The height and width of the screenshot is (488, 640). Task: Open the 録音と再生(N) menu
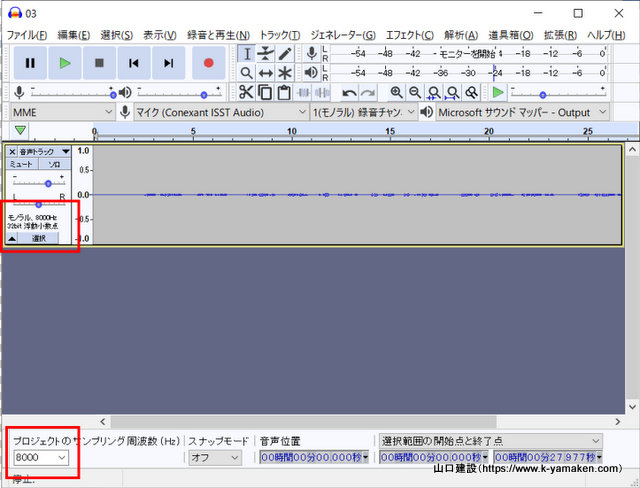pos(218,35)
